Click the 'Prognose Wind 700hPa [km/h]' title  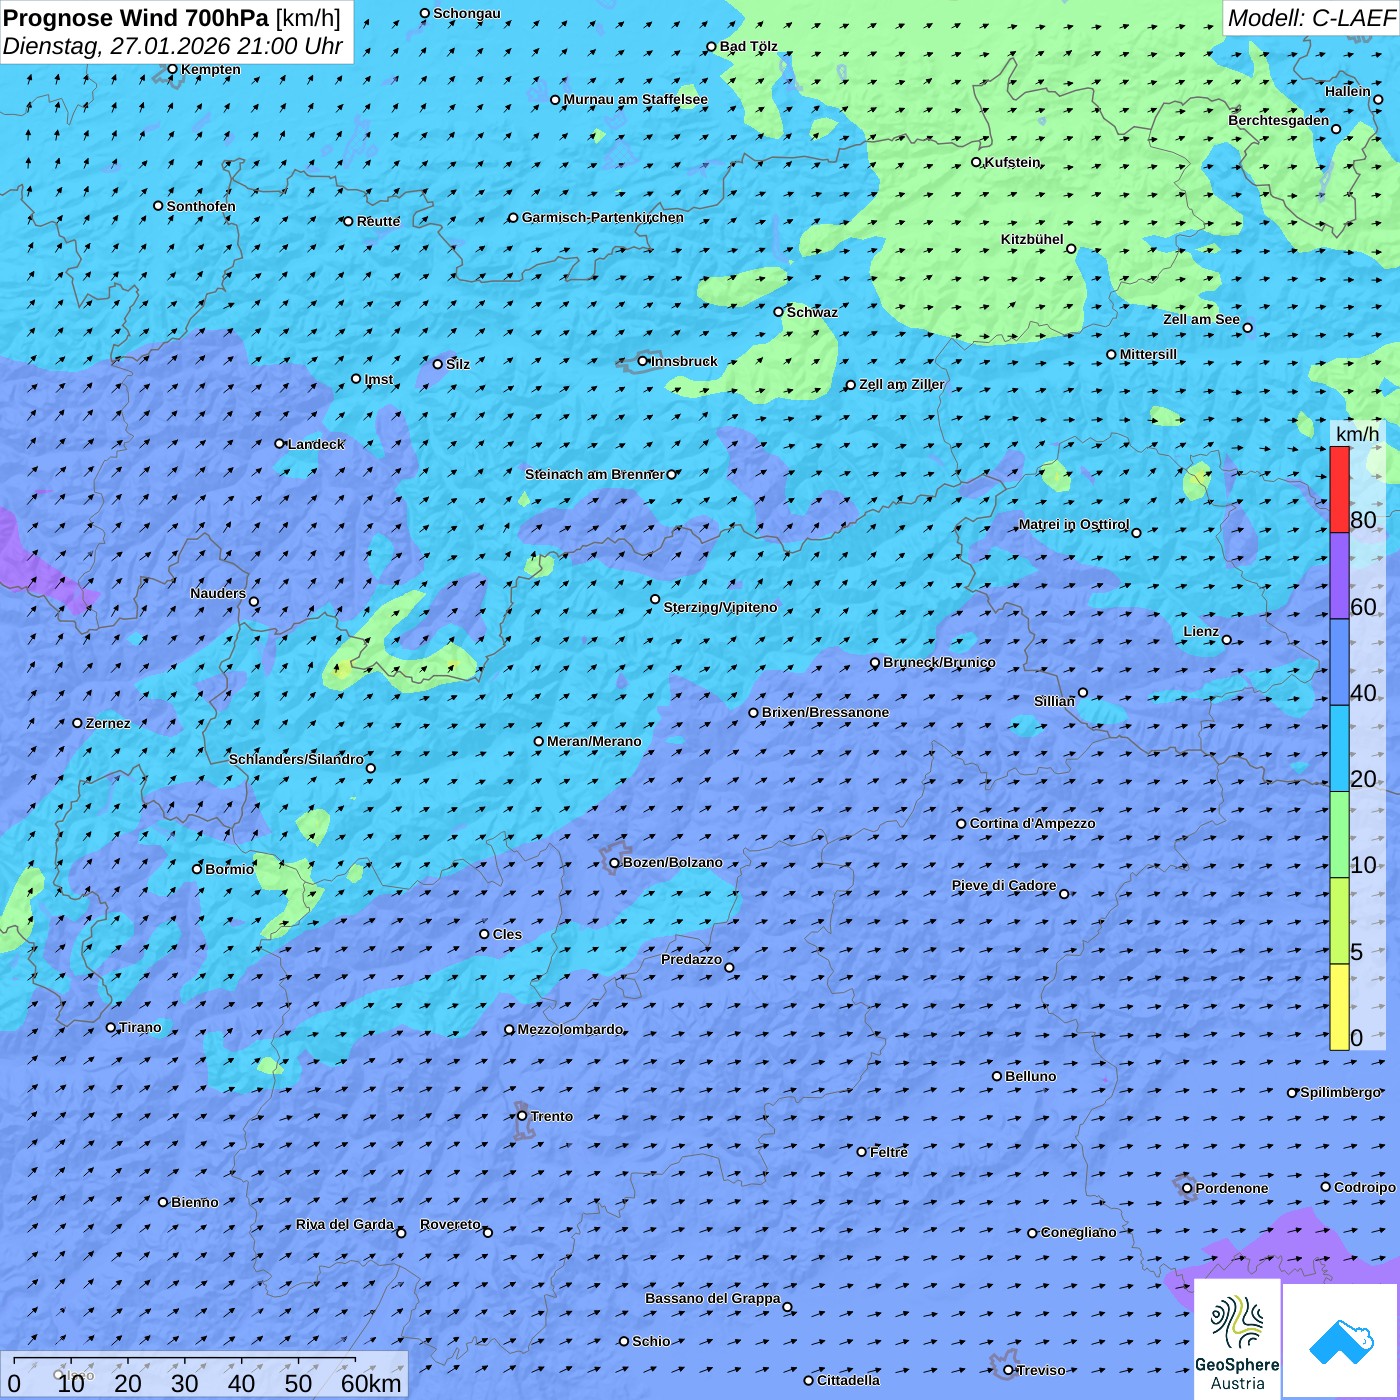tap(172, 18)
